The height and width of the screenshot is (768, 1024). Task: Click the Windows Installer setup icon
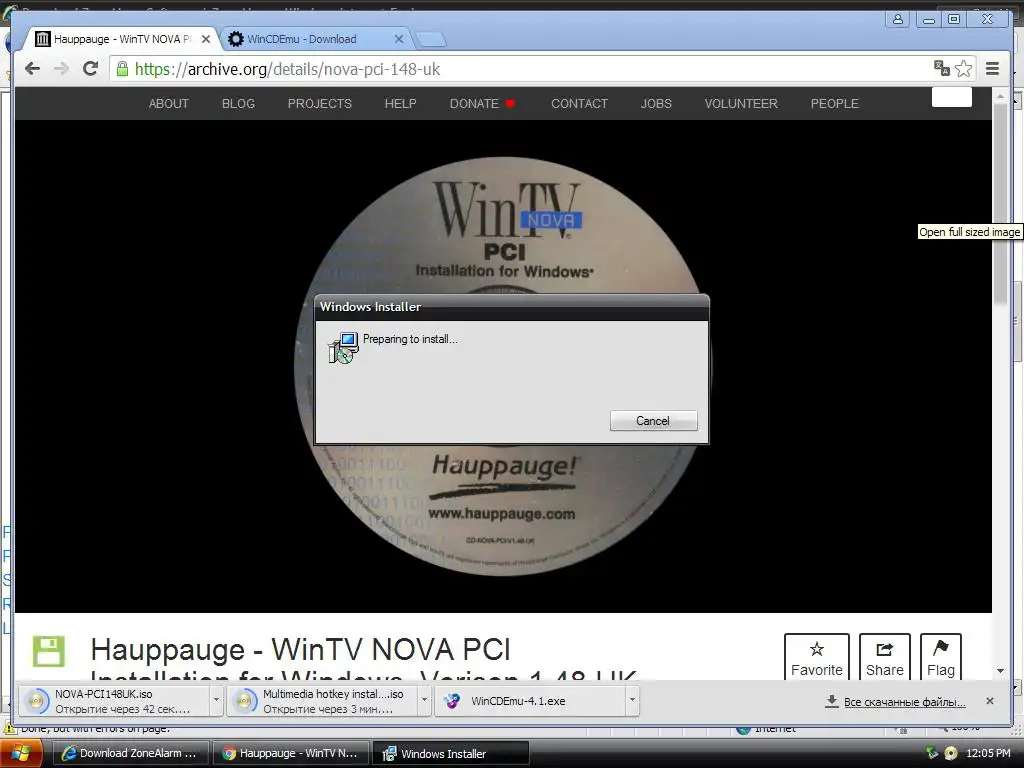point(343,347)
